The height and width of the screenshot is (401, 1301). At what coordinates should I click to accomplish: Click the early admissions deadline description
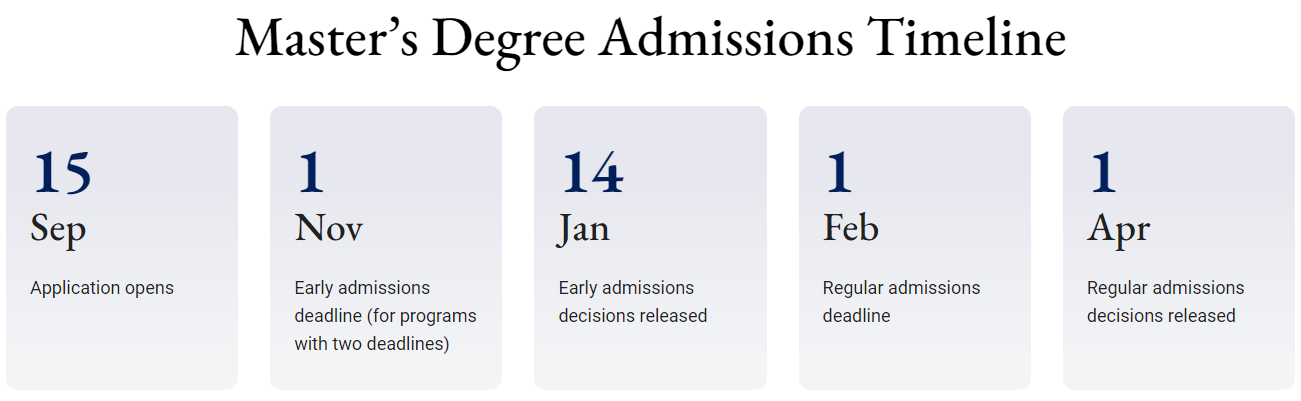tap(386, 316)
